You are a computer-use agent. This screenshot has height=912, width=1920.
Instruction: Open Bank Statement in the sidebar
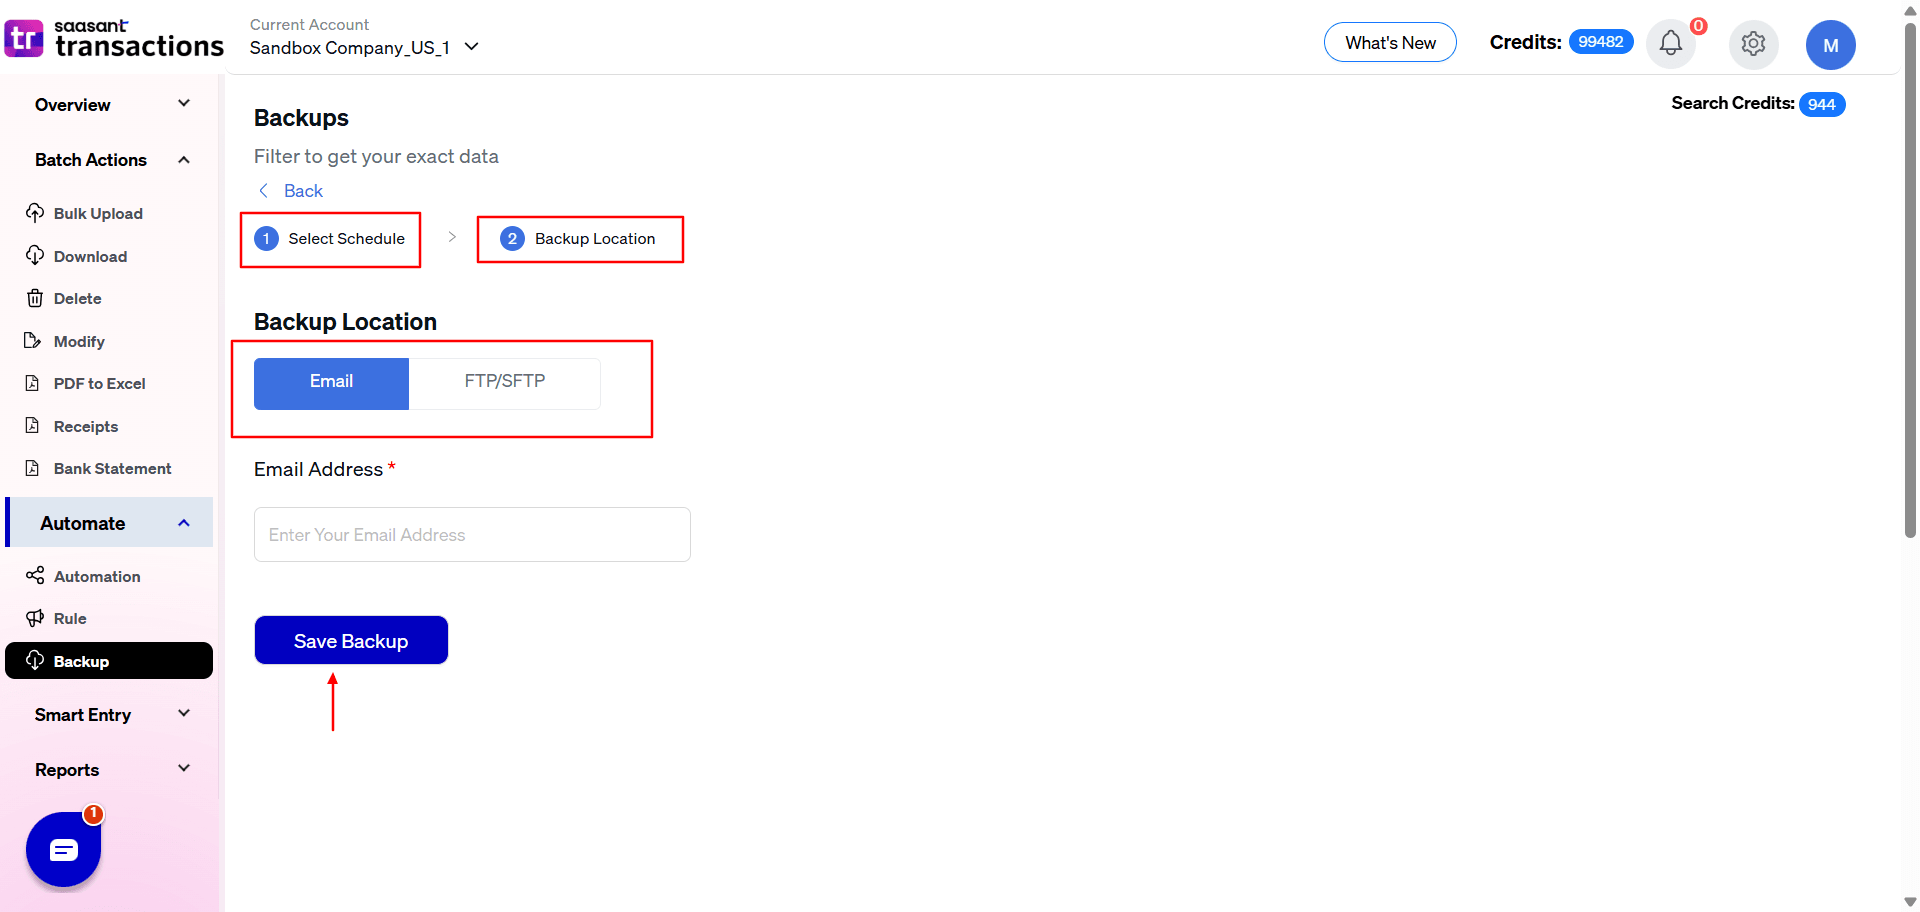coord(112,468)
